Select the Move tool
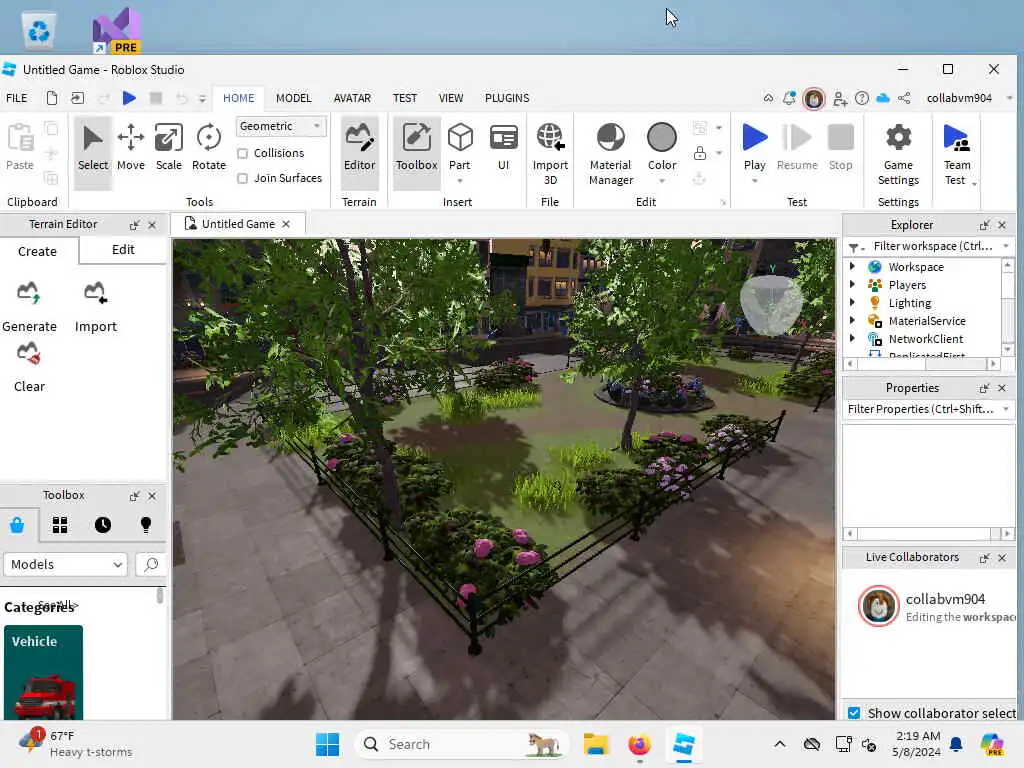The image size is (1024, 768). [131, 148]
